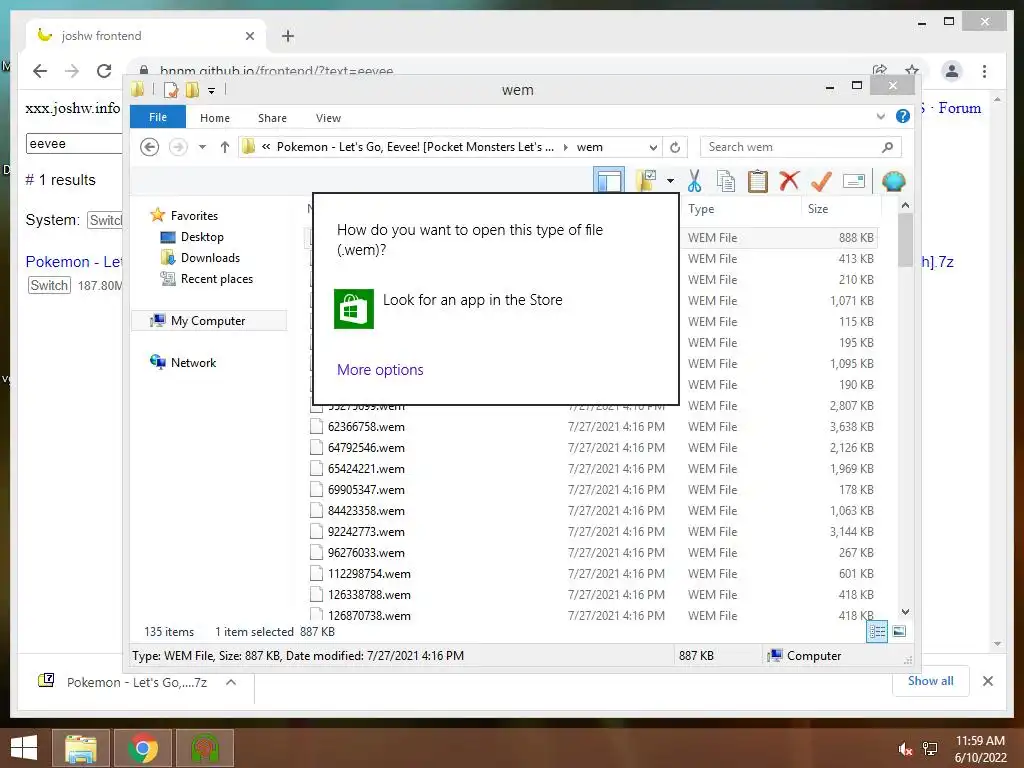Select file 112298754.wem
Image resolution: width=1024 pixels, height=768 pixels.
tap(369, 573)
